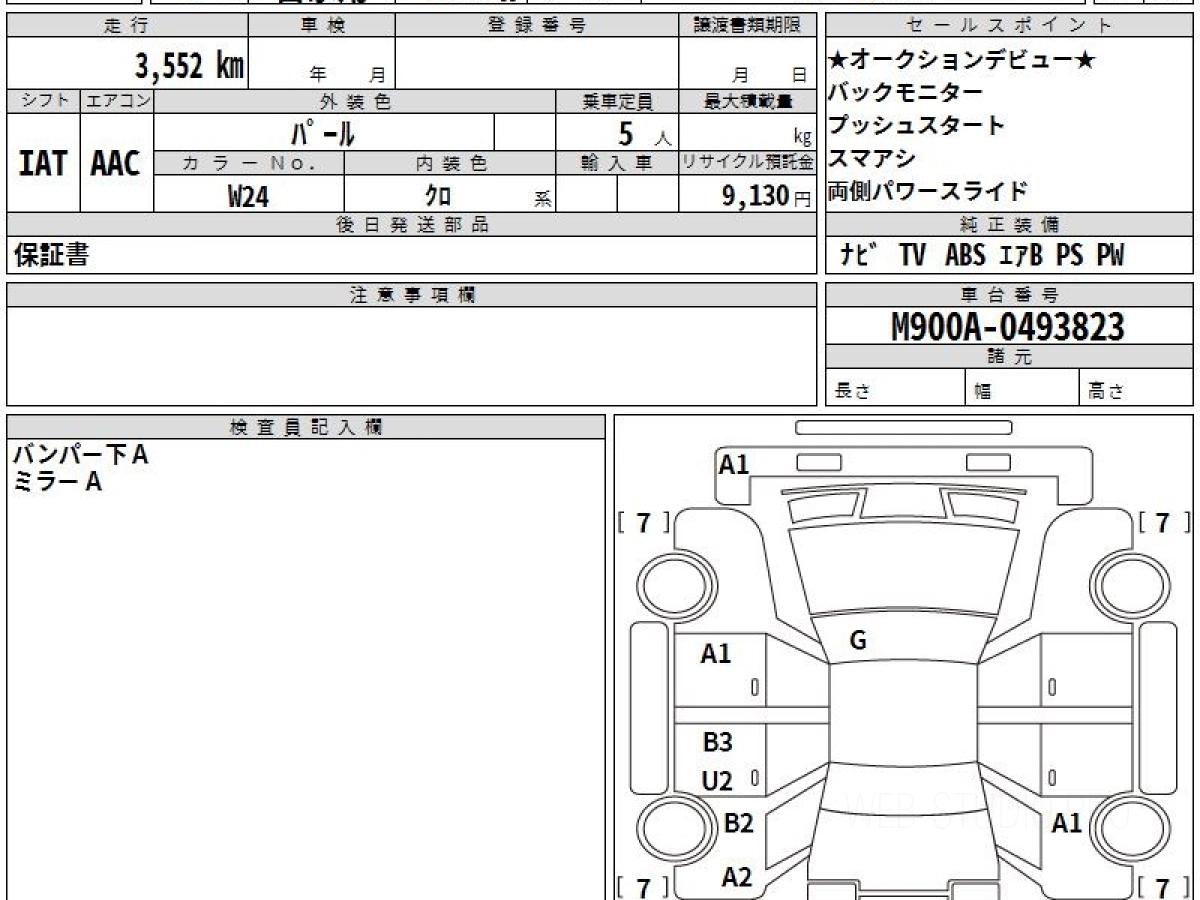Select the U2 dent mark on the diagram
This screenshot has width=1200, height=900.
click(717, 781)
